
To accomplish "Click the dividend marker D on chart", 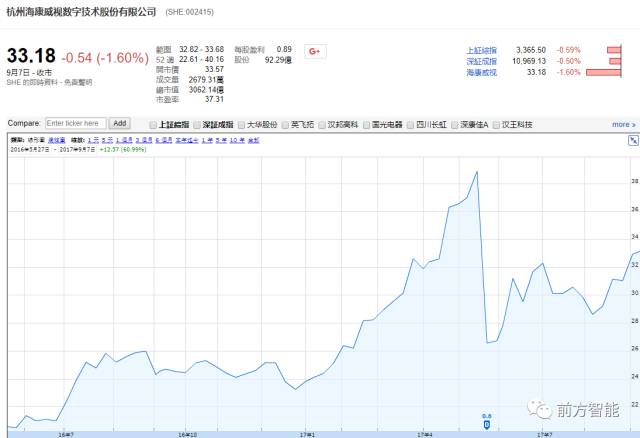I will (487, 425).
